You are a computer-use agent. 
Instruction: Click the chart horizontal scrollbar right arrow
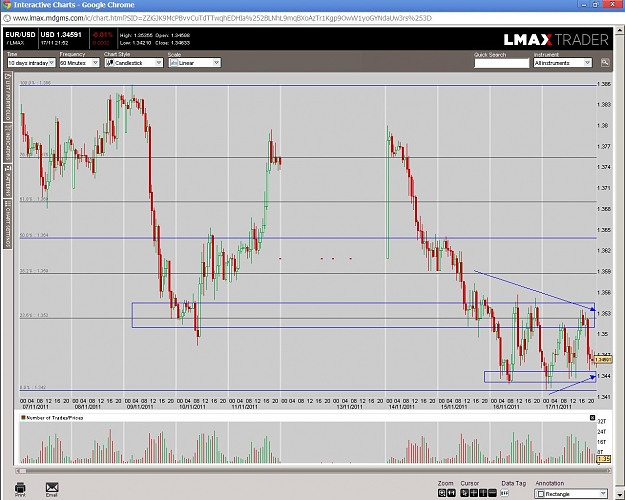(x=609, y=471)
